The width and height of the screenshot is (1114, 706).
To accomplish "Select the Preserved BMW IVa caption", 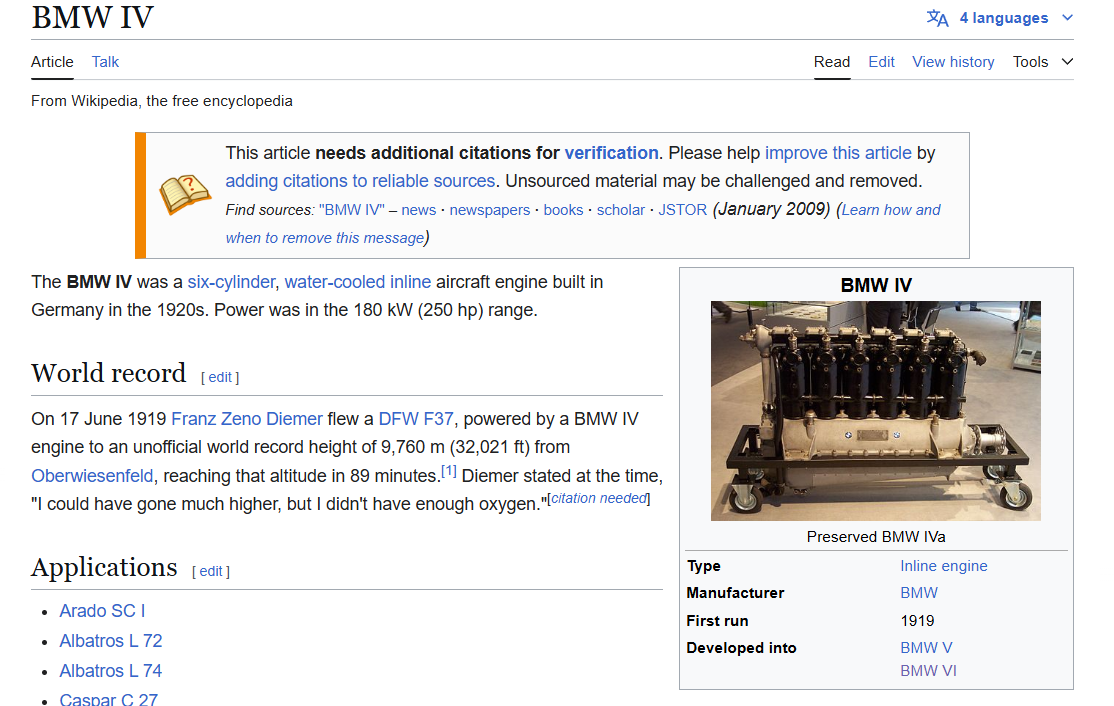I will pos(876,537).
